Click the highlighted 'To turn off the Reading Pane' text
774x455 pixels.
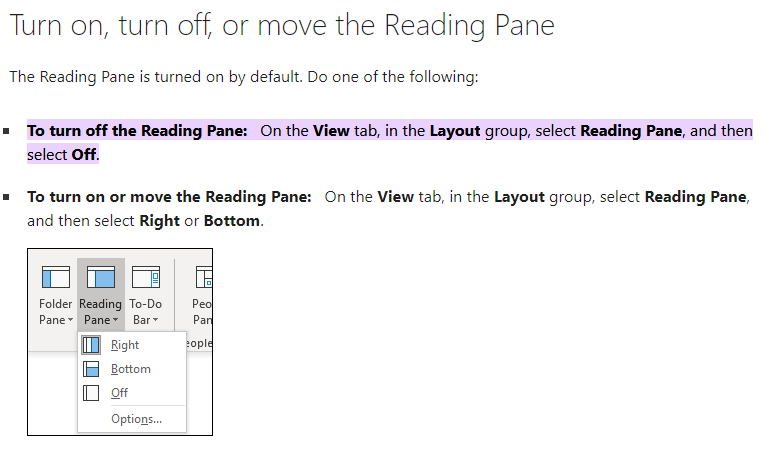click(137, 131)
